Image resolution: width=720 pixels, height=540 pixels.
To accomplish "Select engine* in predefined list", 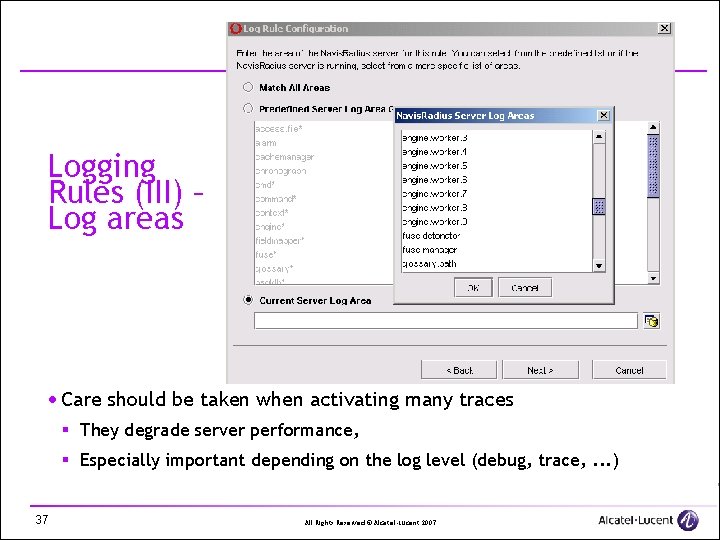I will [x=270, y=227].
